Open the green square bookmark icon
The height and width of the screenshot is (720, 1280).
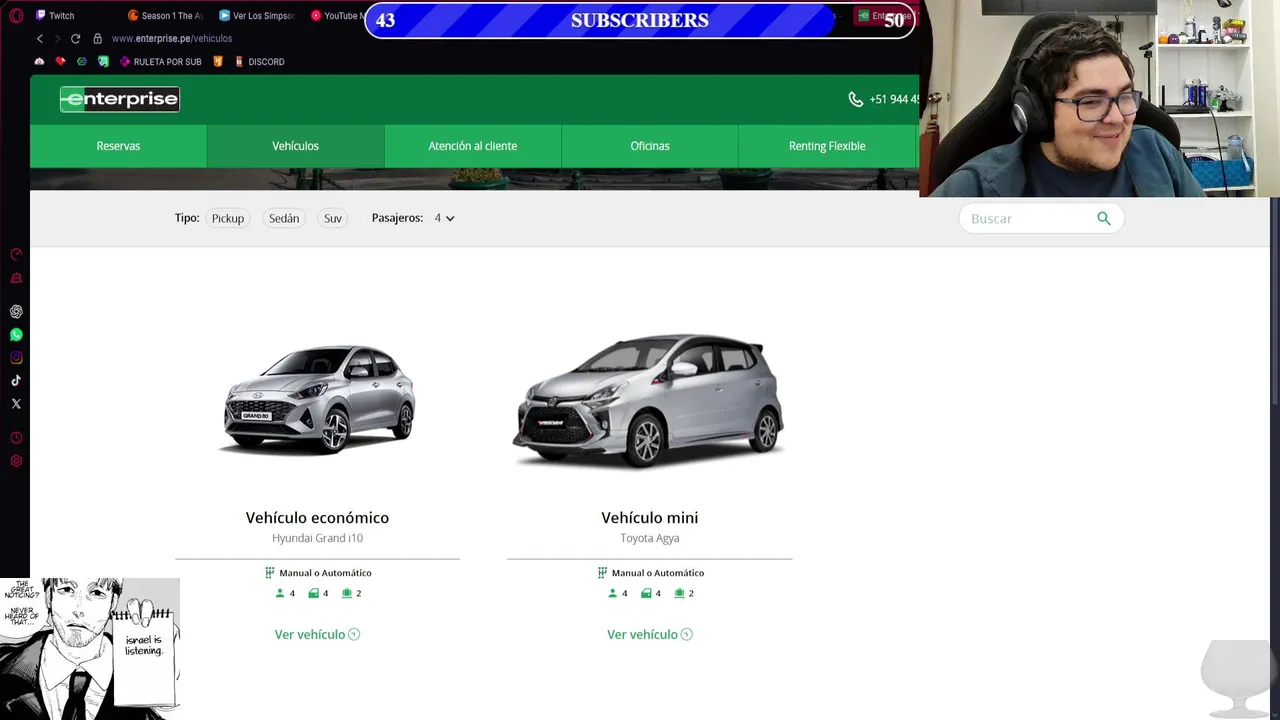pos(103,61)
